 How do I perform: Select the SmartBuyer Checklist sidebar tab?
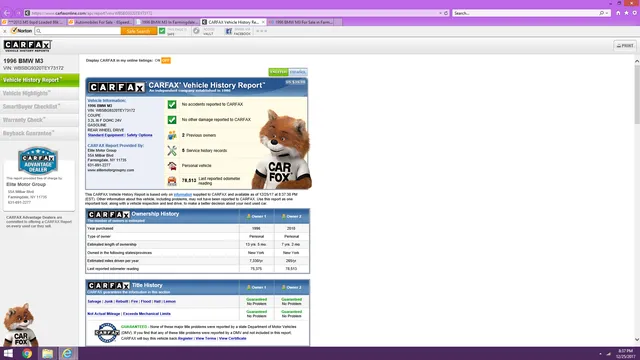tap(40, 107)
